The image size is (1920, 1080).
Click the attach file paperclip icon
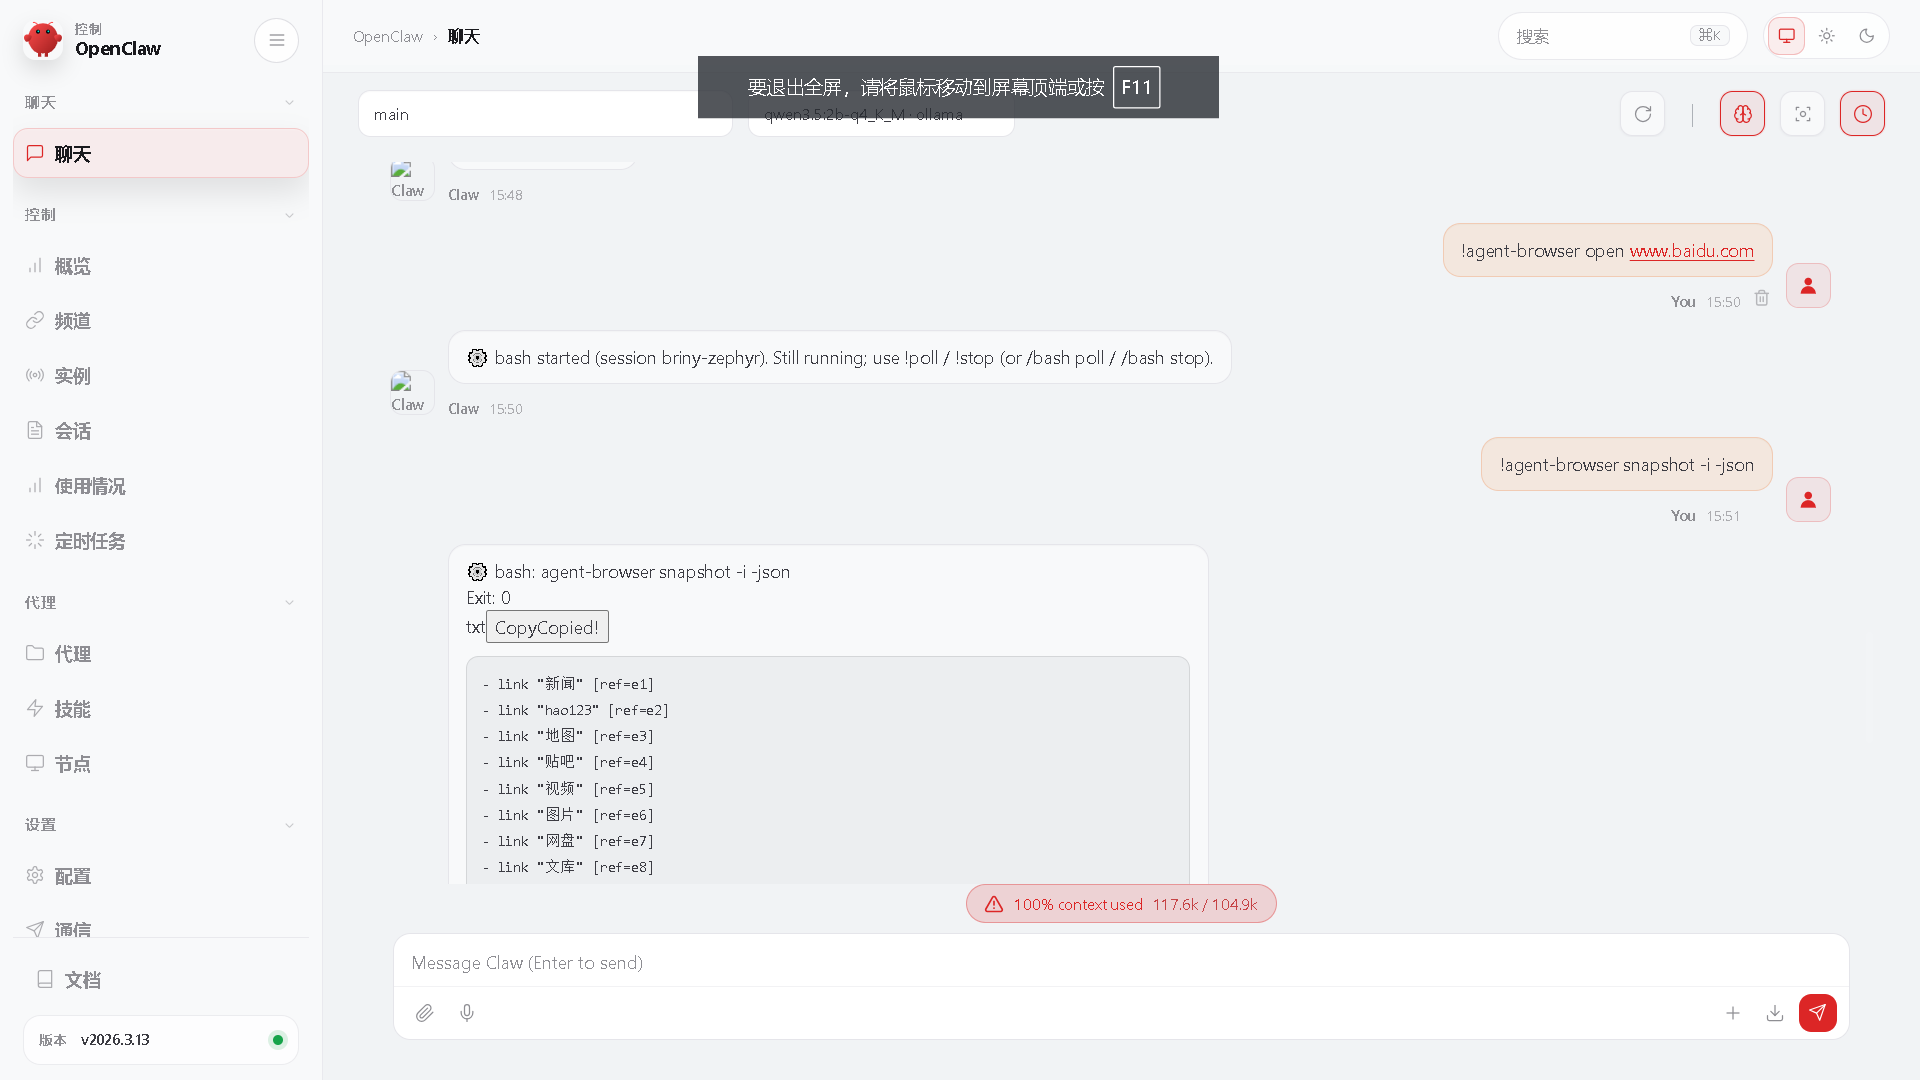425,1013
